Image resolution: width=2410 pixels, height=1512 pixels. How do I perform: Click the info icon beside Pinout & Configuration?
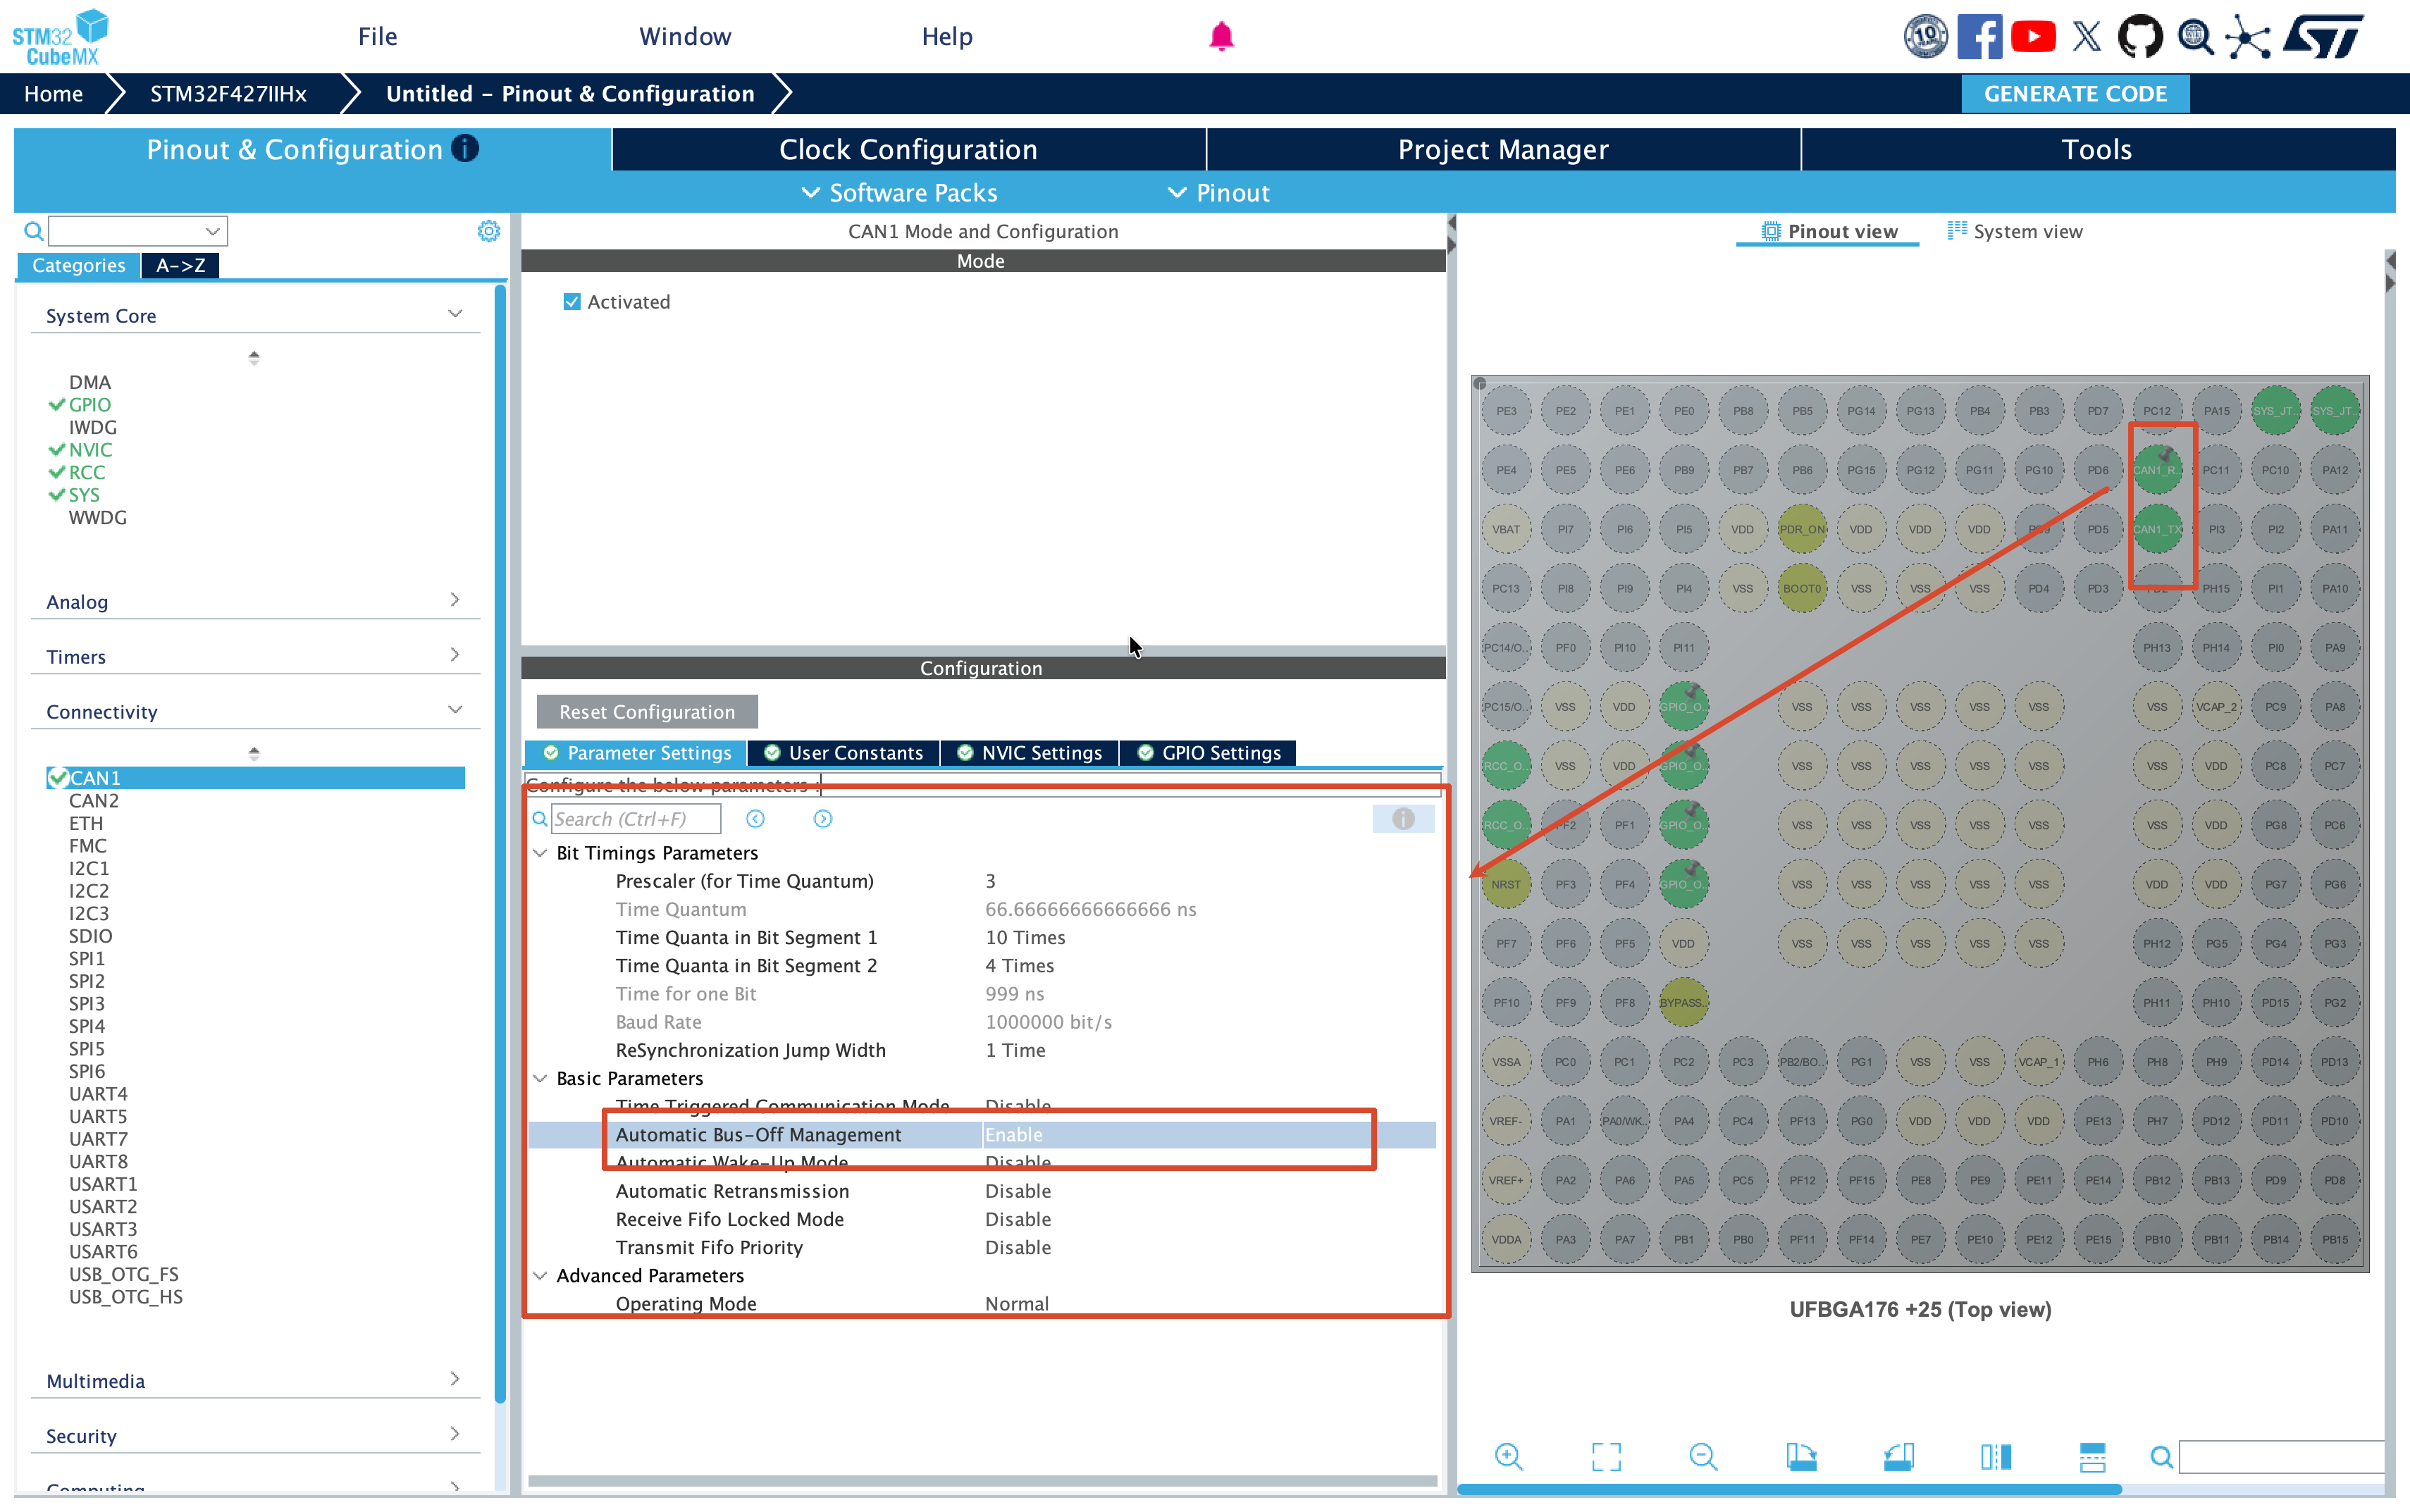[465, 149]
